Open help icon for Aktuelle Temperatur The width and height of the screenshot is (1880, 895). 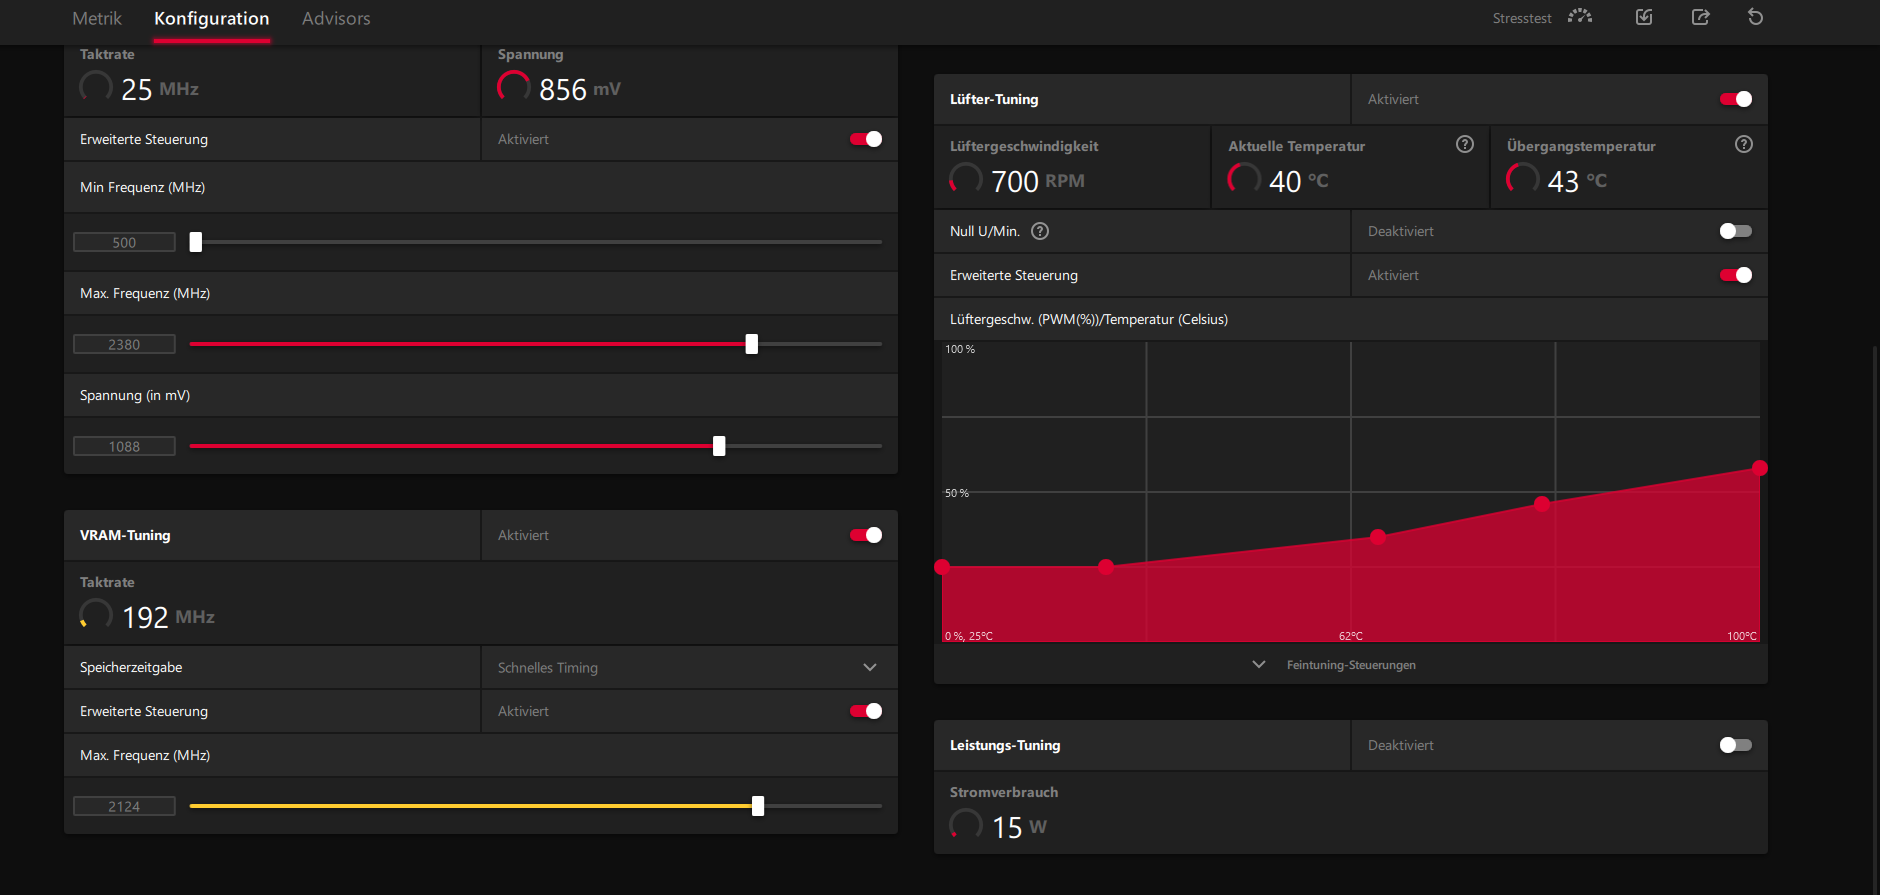click(1465, 144)
